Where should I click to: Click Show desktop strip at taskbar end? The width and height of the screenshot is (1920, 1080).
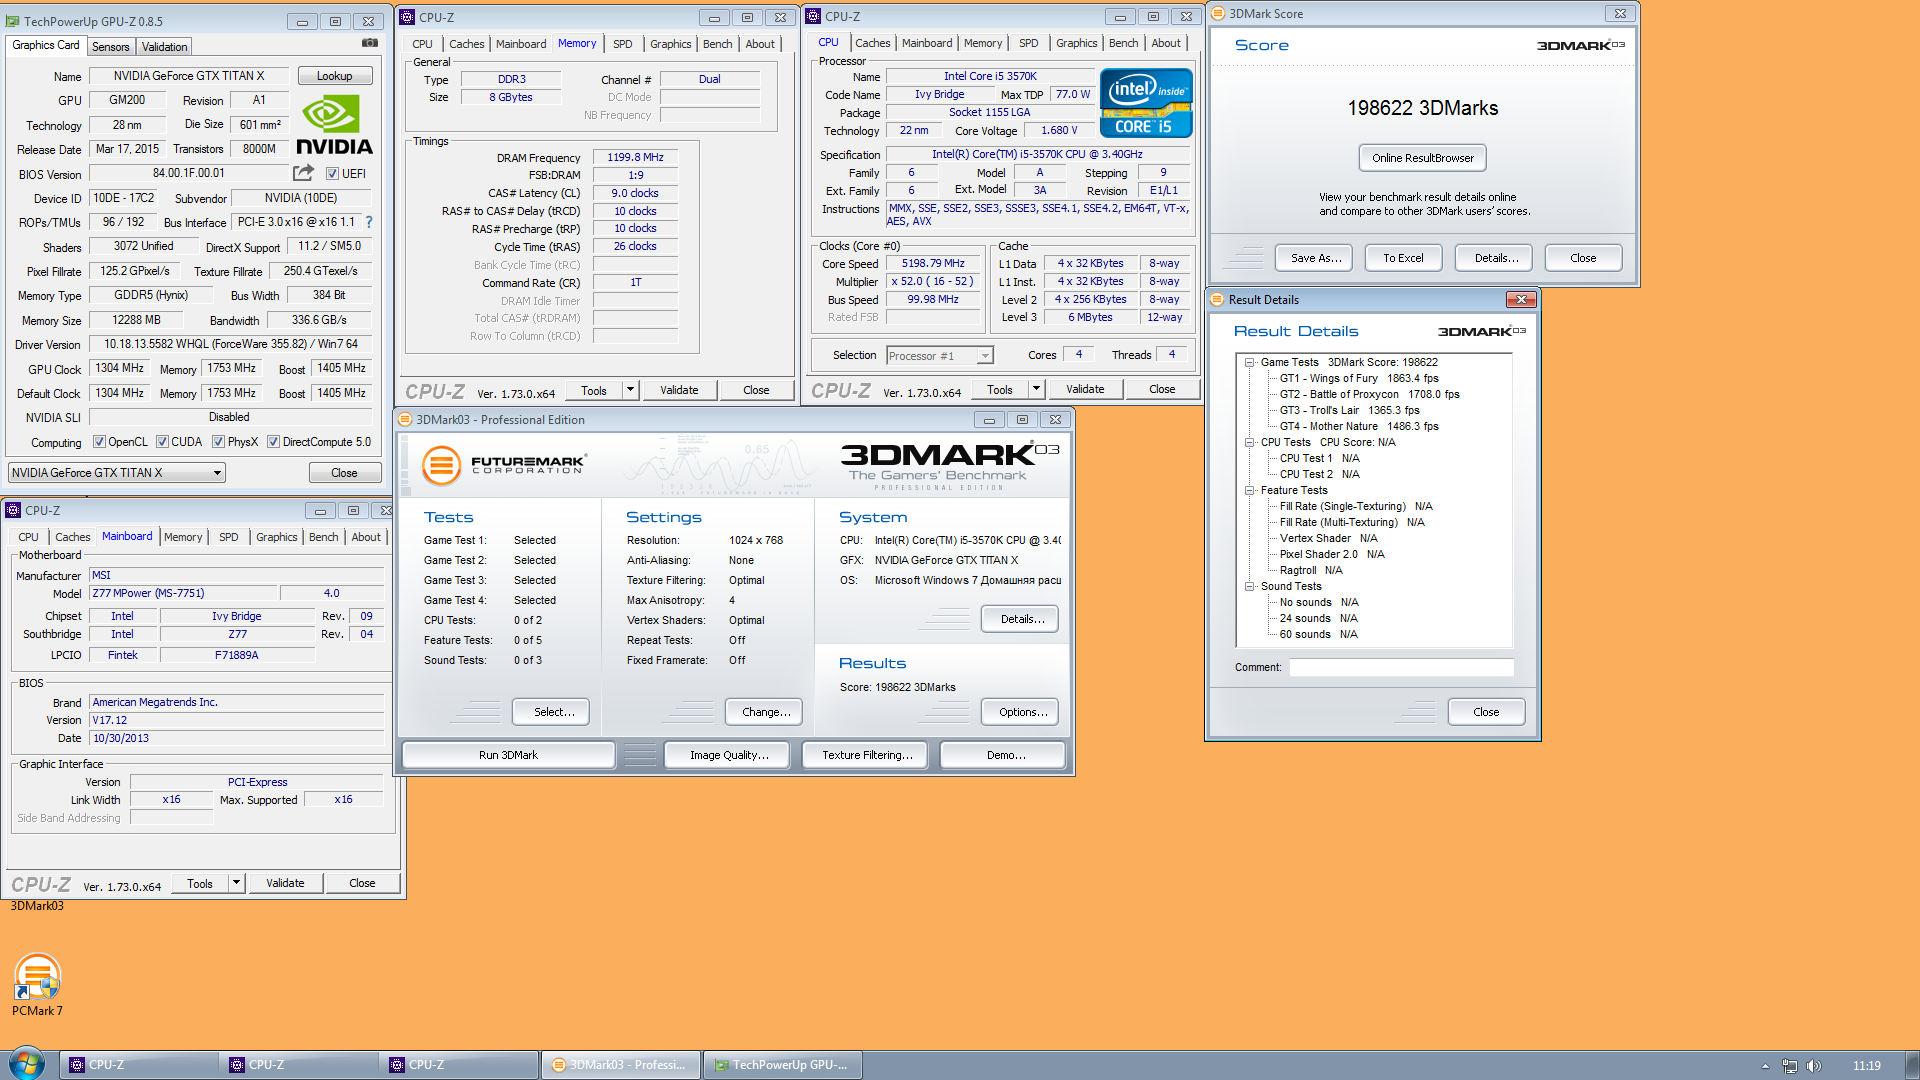coord(1912,1065)
